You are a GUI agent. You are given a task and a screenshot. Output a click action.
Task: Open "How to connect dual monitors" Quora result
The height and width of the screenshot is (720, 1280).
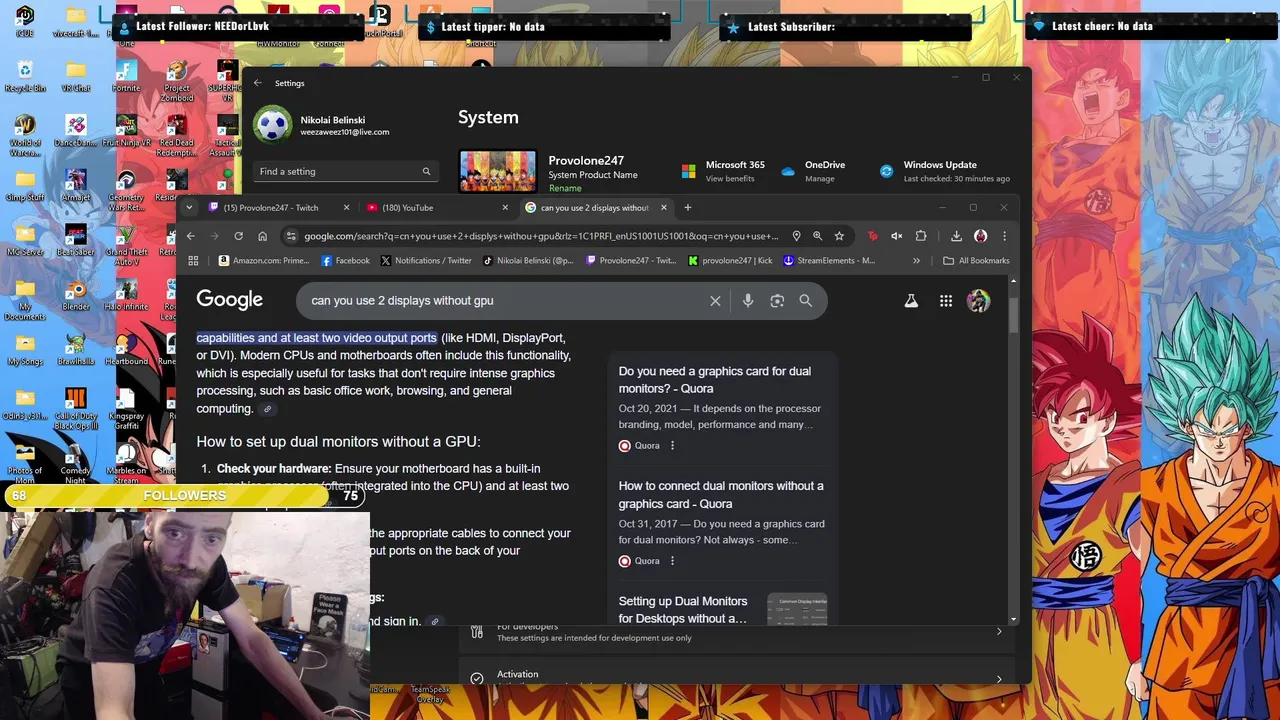(x=721, y=495)
